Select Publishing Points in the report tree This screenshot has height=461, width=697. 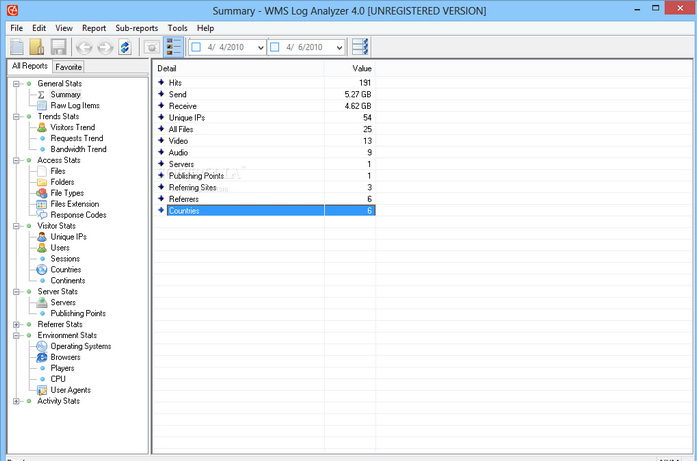point(78,313)
